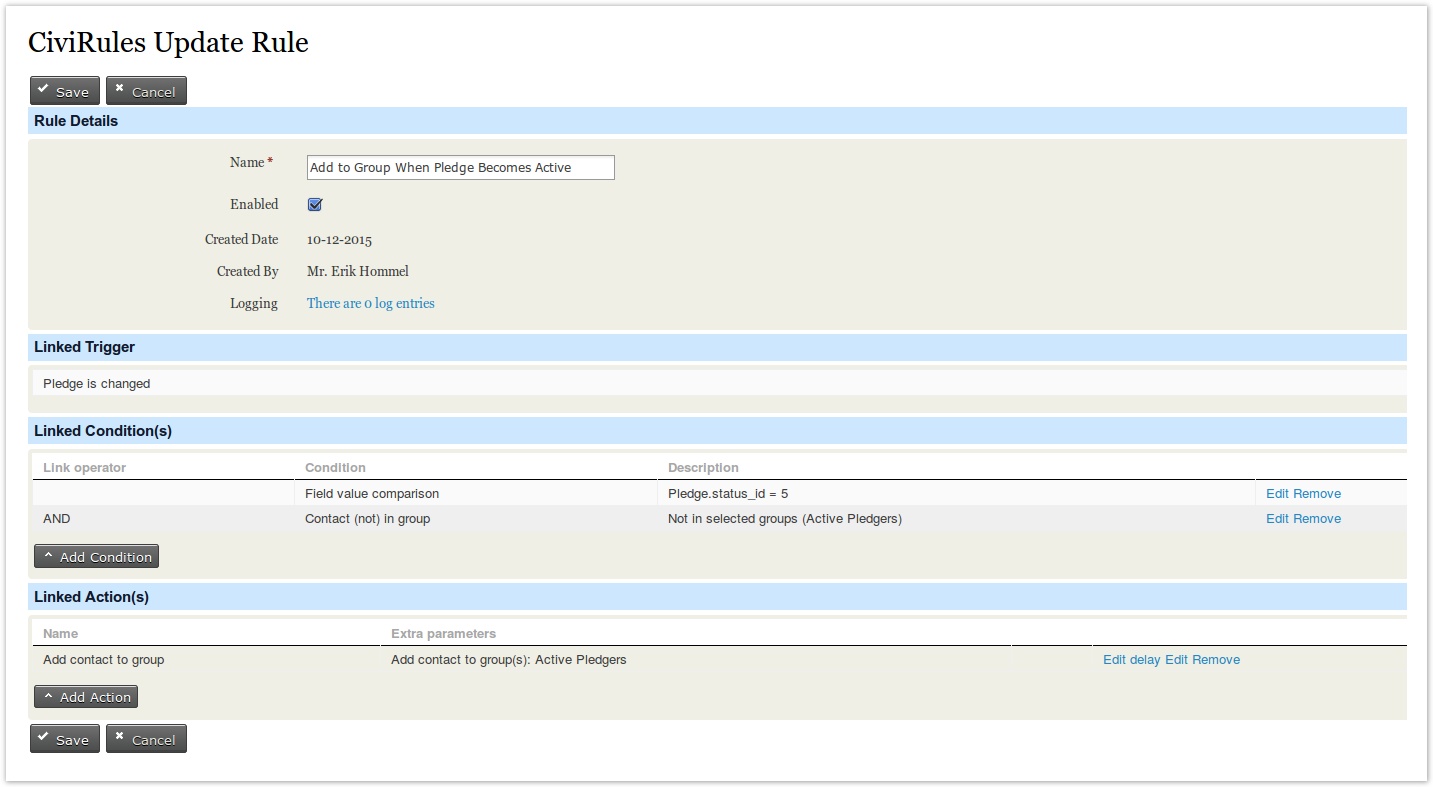Select the Pledge is changed trigger row

(97, 383)
